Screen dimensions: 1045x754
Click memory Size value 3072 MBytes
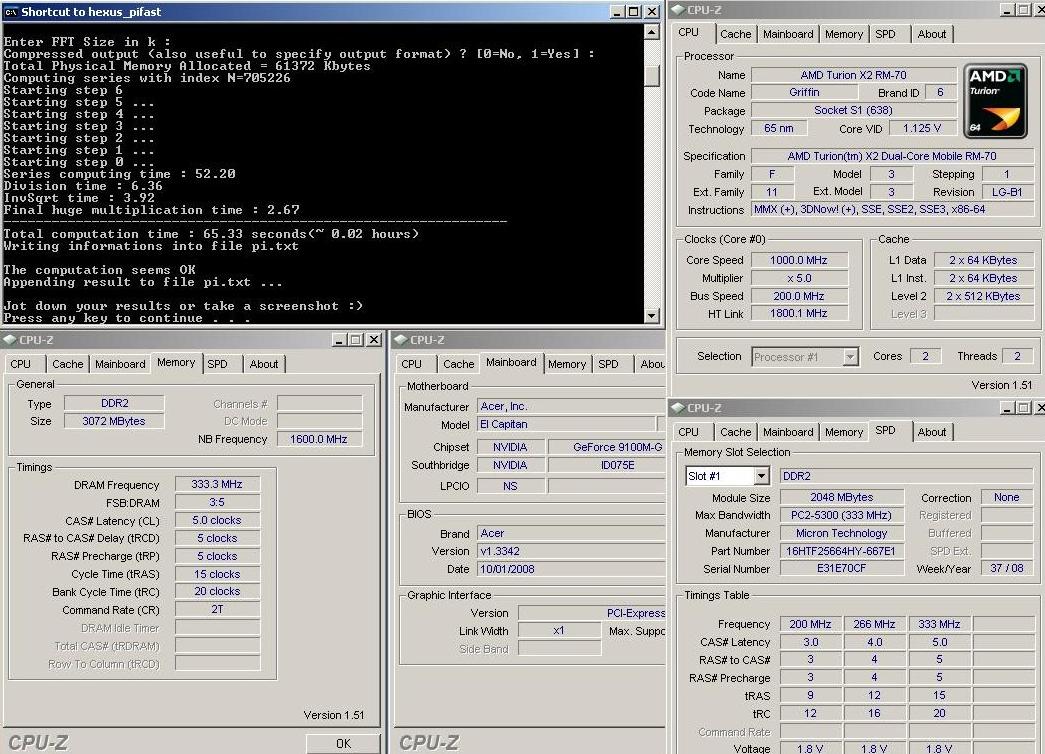coord(114,421)
